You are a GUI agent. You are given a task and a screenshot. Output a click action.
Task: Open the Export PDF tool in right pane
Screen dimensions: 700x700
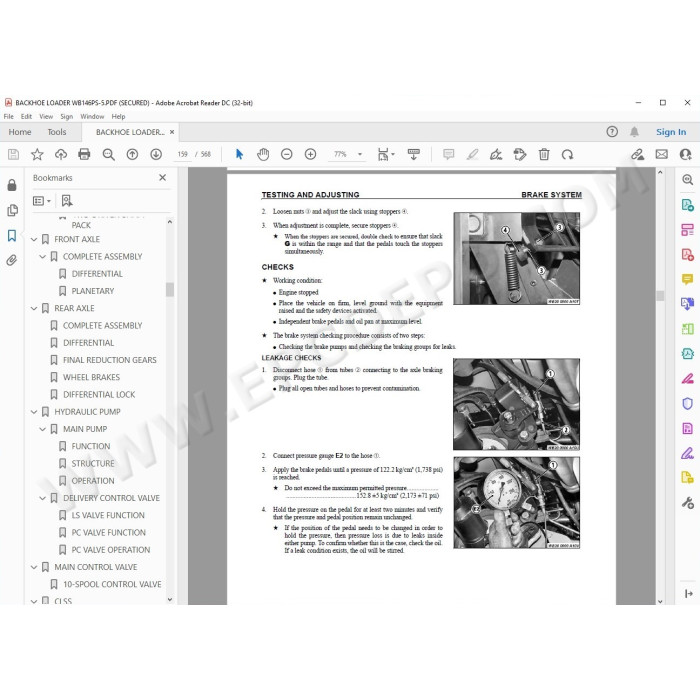pyautogui.click(x=688, y=206)
